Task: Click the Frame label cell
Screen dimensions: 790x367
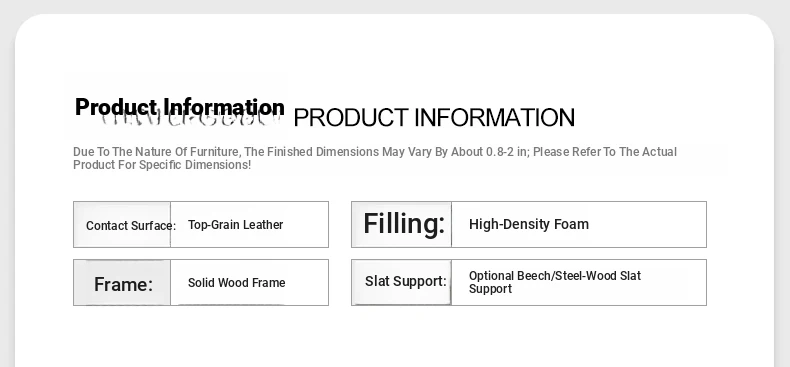Action: 122,283
